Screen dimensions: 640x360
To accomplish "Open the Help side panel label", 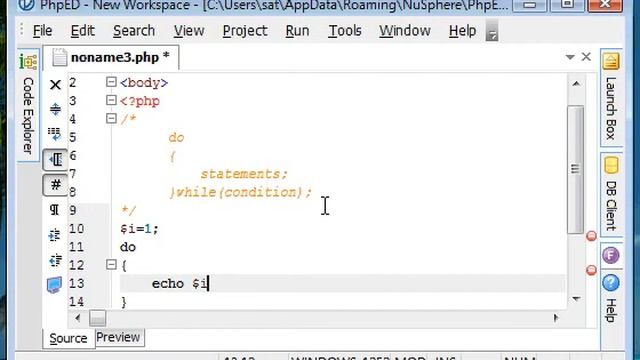I will [x=611, y=311].
